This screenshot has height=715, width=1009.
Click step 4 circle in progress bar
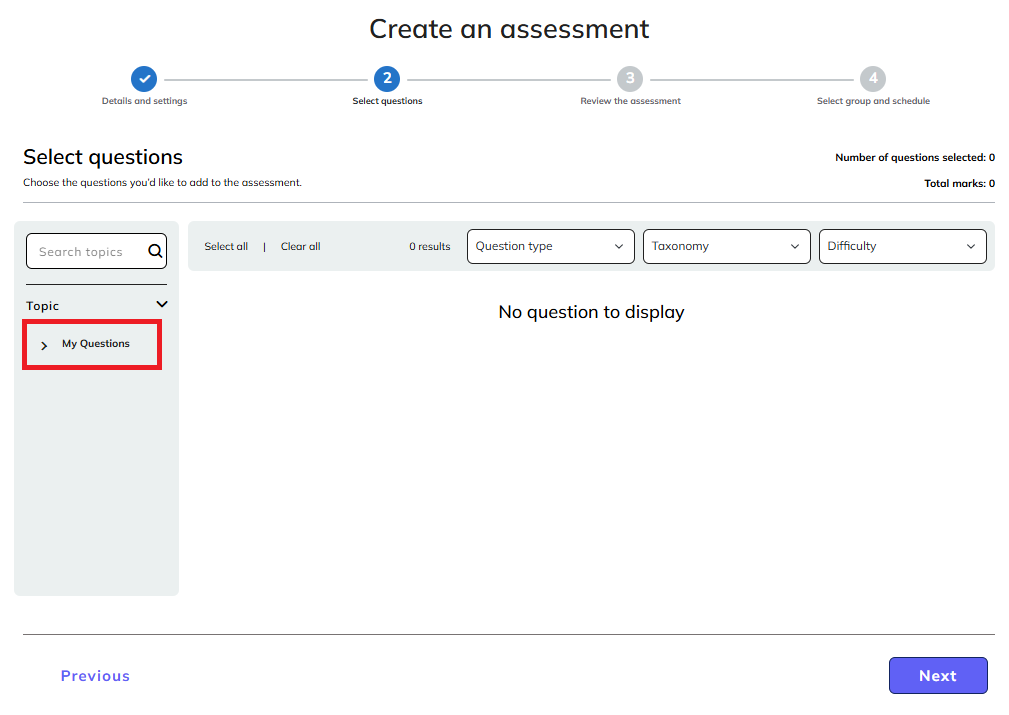pyautogui.click(x=873, y=79)
